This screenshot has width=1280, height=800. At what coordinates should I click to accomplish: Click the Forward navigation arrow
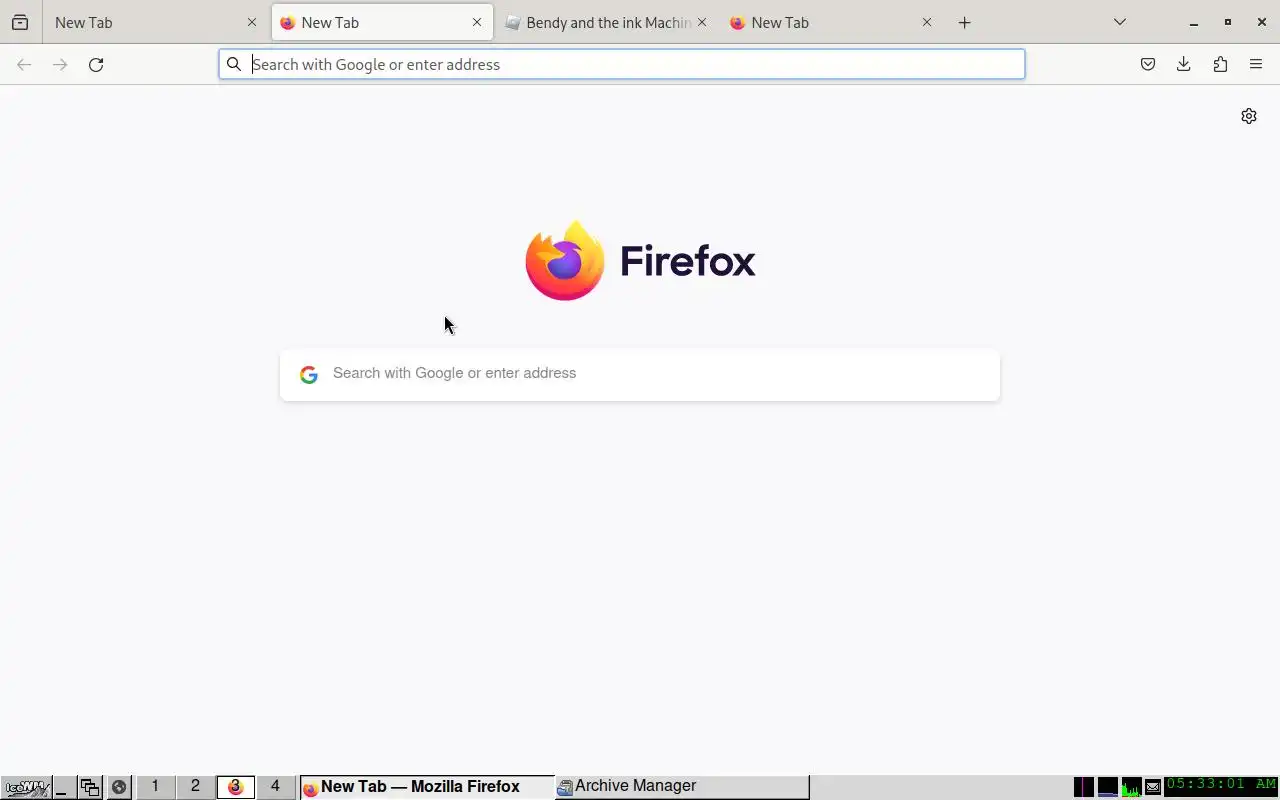click(x=60, y=64)
